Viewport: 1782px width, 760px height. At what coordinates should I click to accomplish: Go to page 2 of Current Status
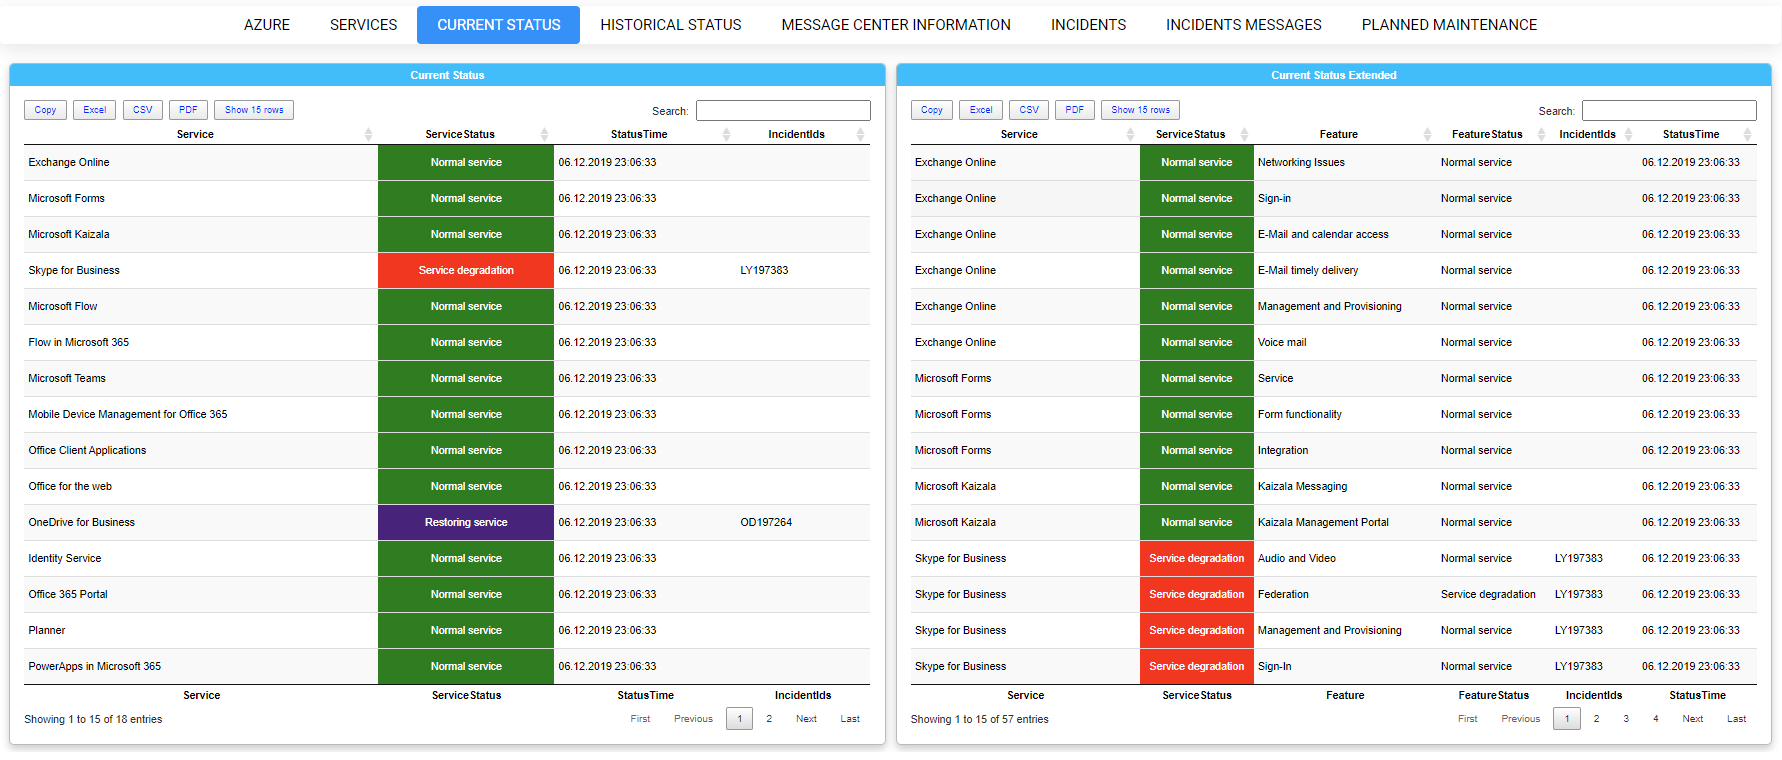pos(769,719)
